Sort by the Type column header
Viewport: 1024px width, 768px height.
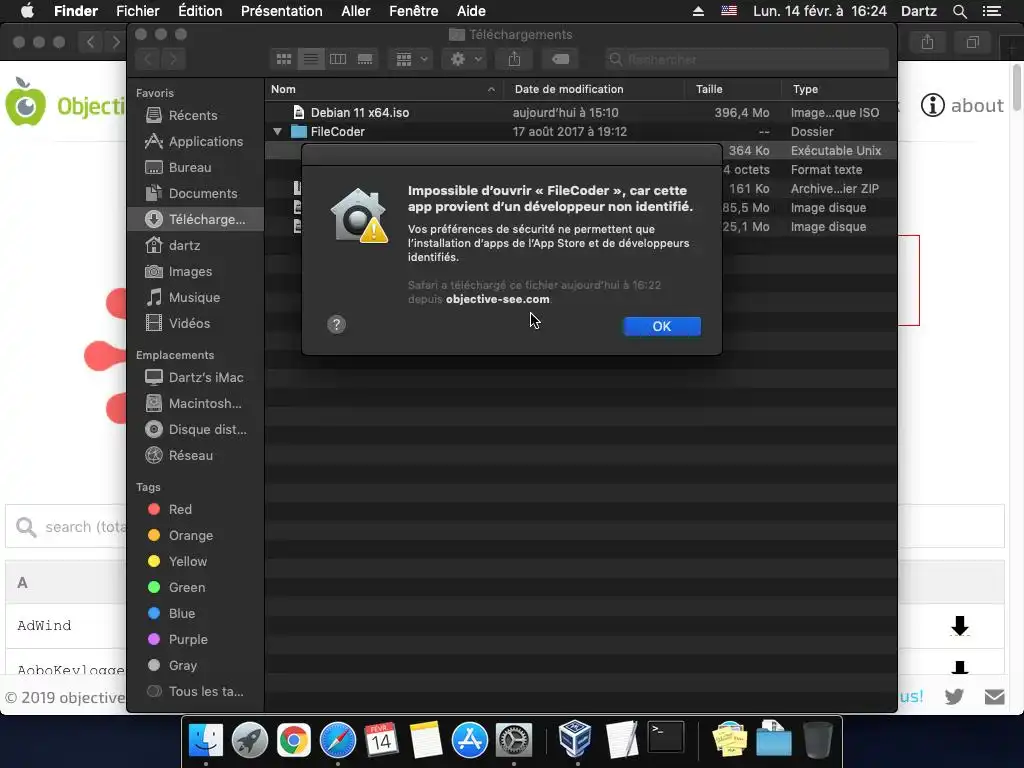(839, 89)
